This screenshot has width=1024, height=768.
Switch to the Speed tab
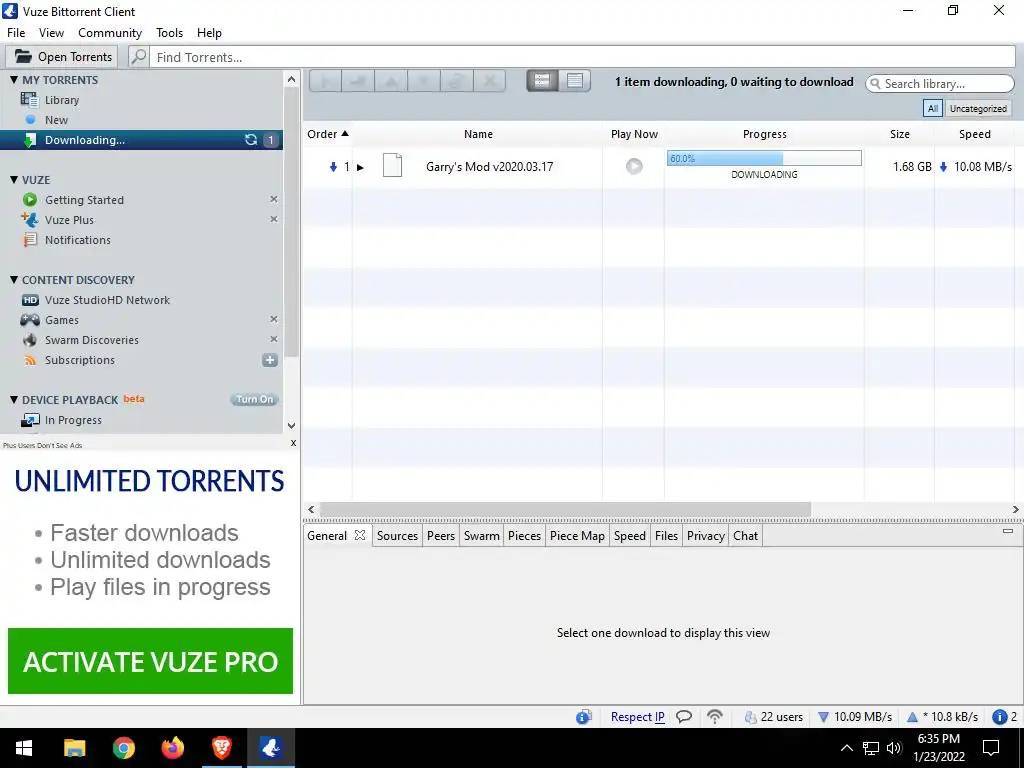pyautogui.click(x=630, y=536)
